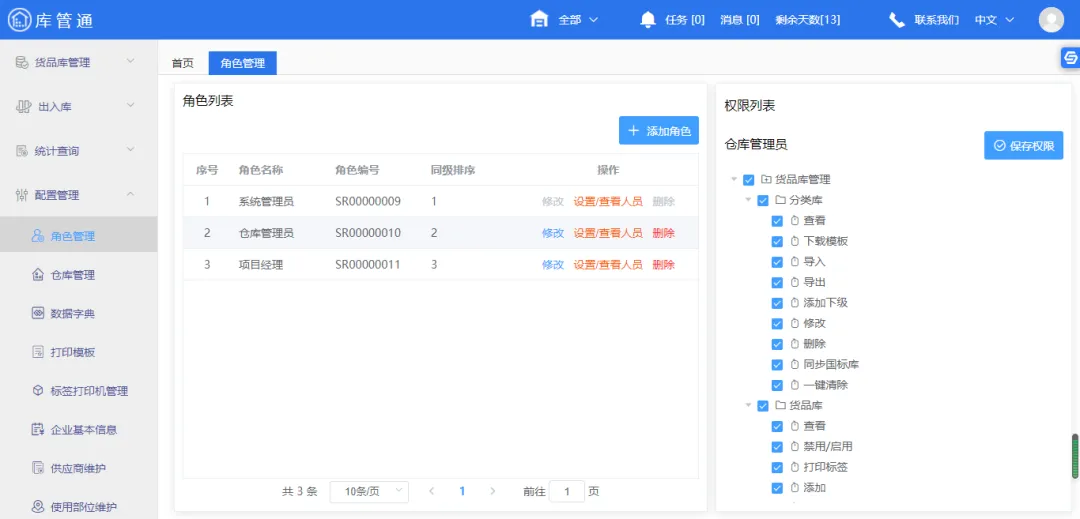Uncheck the 下载模板 permission checkbox
The height and width of the screenshot is (519, 1080).
click(x=777, y=241)
